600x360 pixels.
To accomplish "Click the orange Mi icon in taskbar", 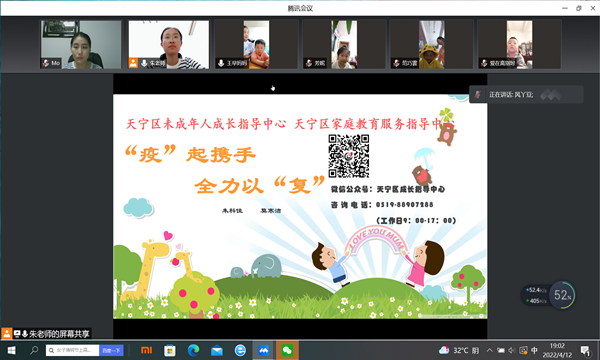I will pyautogui.click(x=146, y=350).
